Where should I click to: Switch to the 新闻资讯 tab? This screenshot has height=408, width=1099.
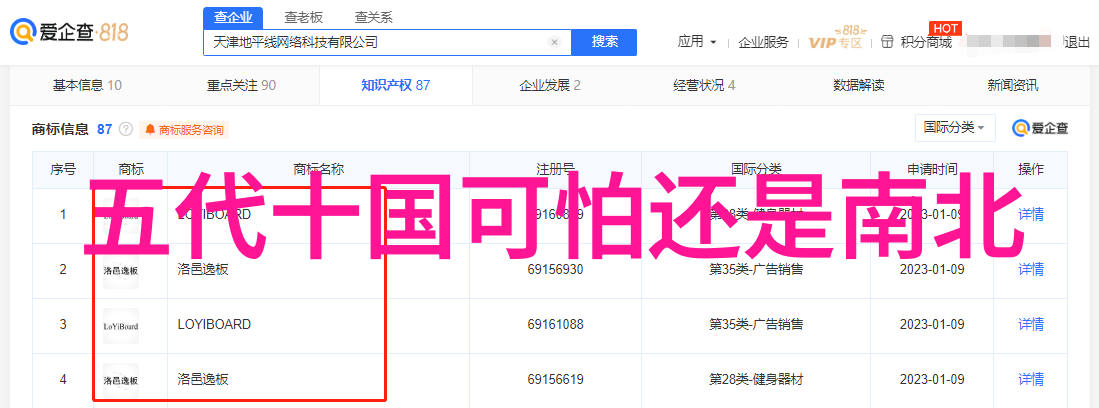(1013, 86)
